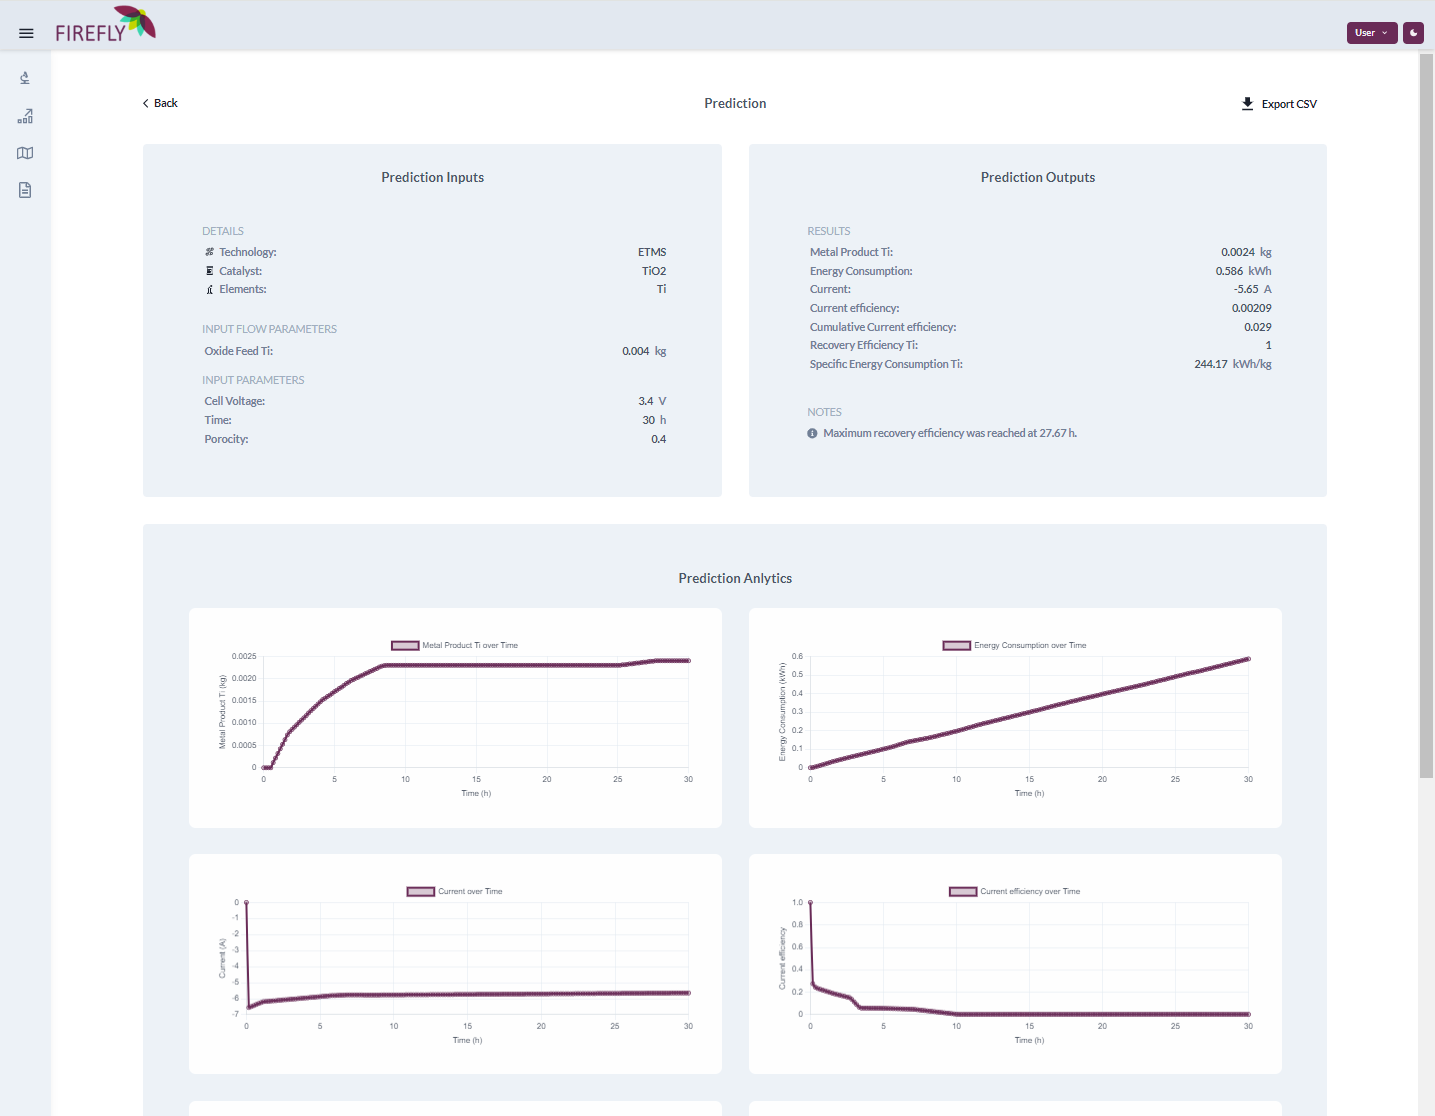Open the hamburger navigation menu
Viewport: 1435px width, 1116px height.
coord(26,33)
